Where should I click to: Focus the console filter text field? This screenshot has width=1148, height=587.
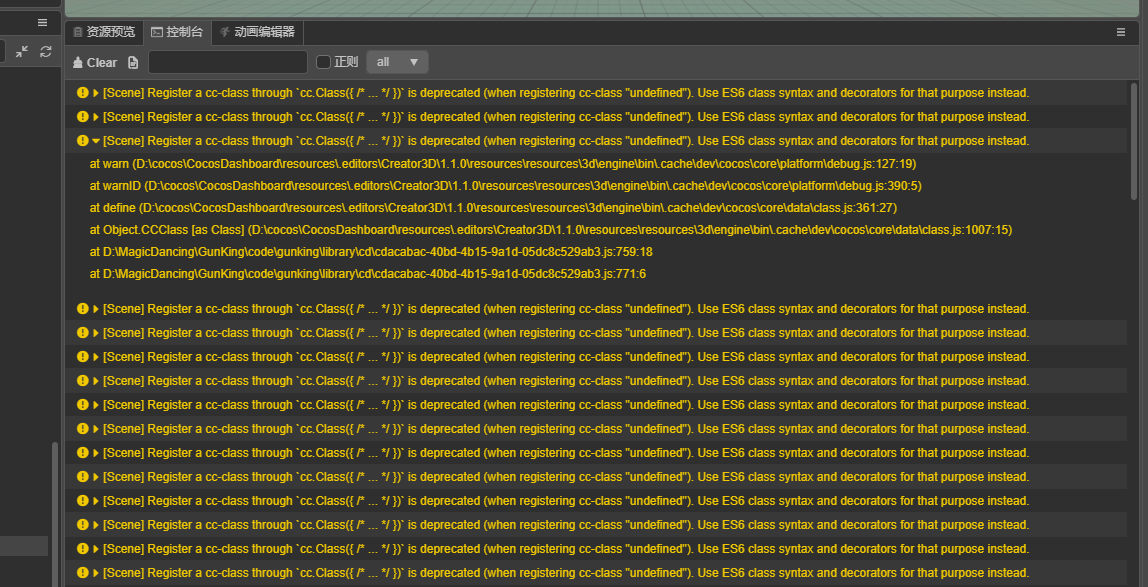(228, 62)
